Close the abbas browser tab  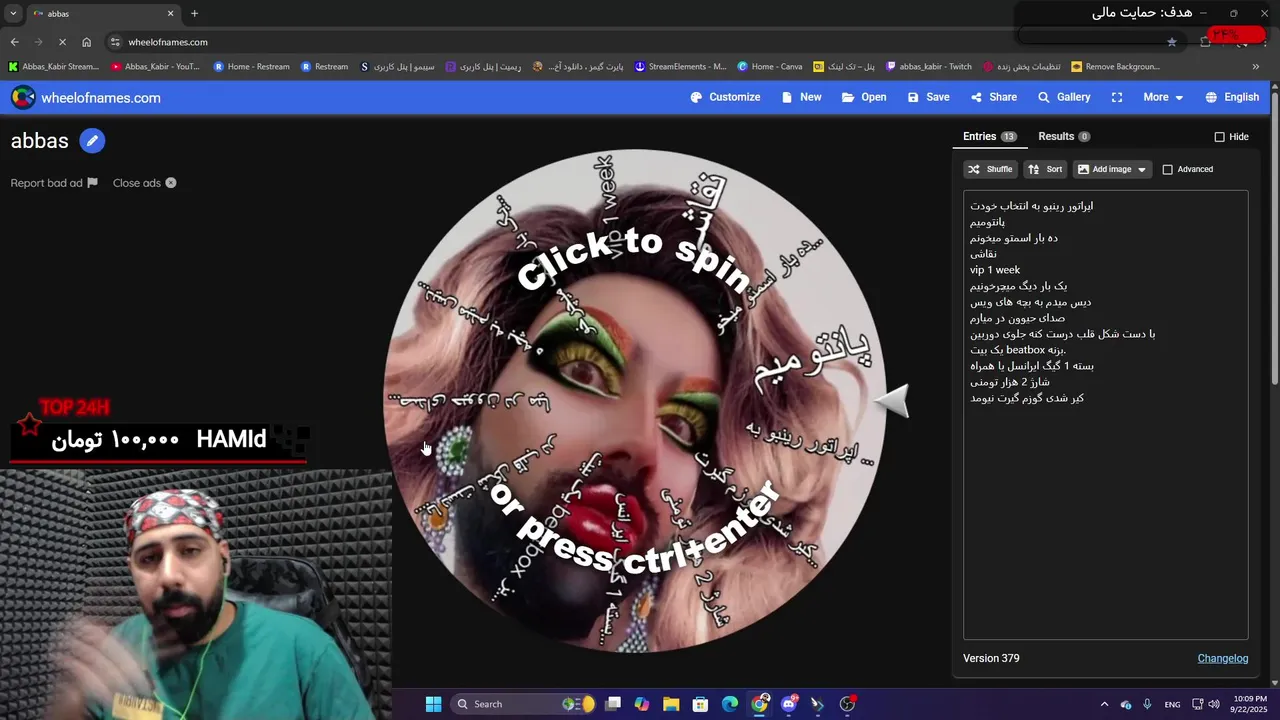tap(170, 14)
